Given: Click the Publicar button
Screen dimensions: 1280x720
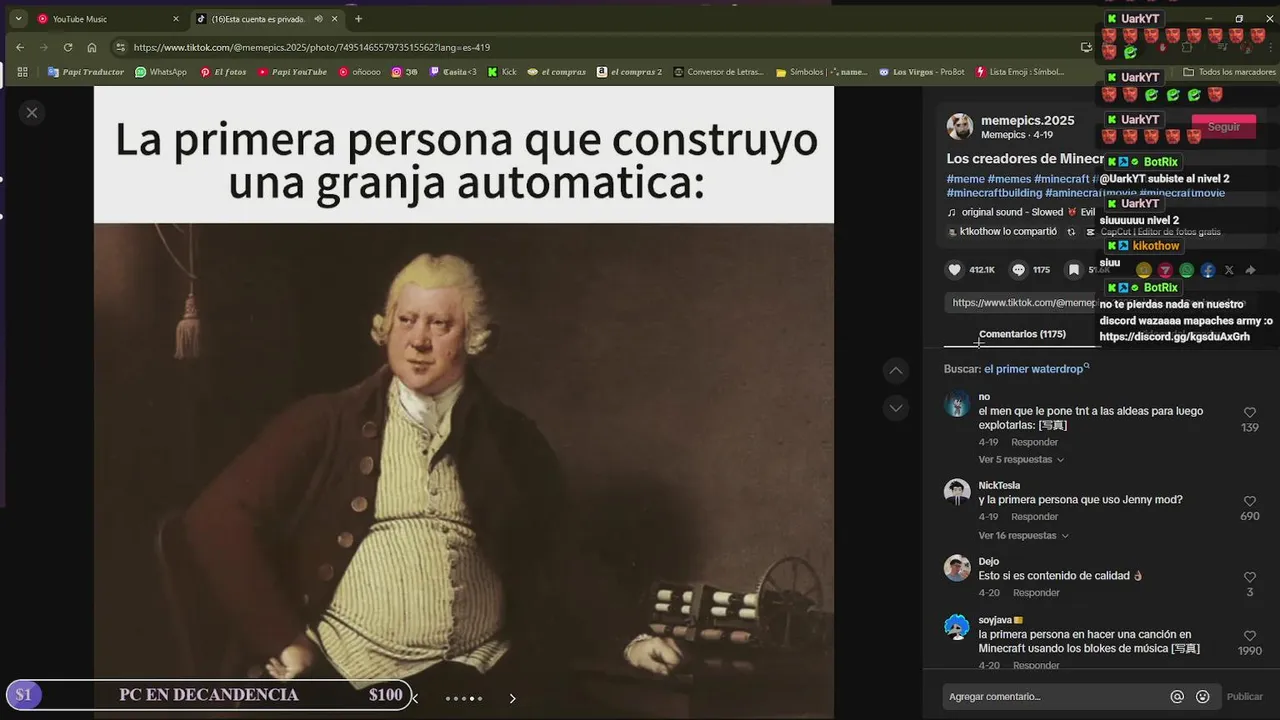Looking at the screenshot, I should pos(1245,697).
